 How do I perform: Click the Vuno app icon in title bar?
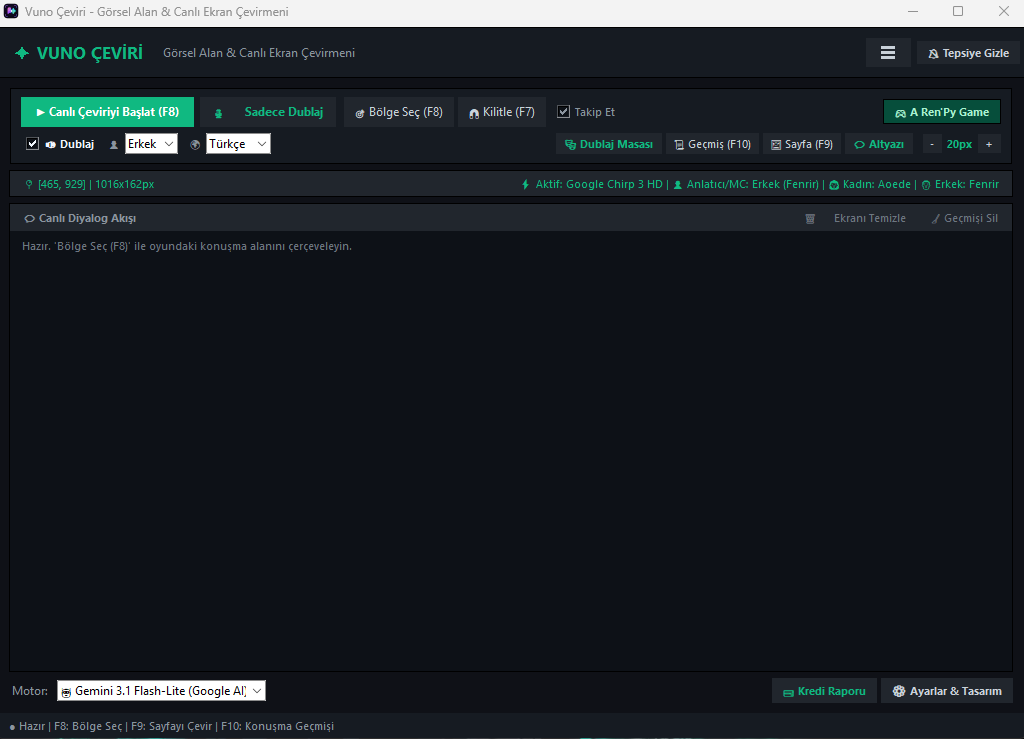click(11, 11)
